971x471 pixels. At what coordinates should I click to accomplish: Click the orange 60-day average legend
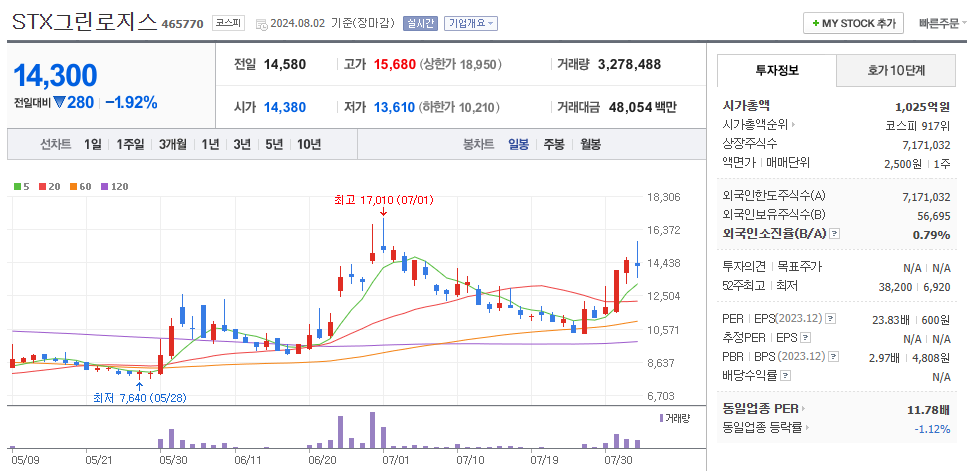click(81, 186)
